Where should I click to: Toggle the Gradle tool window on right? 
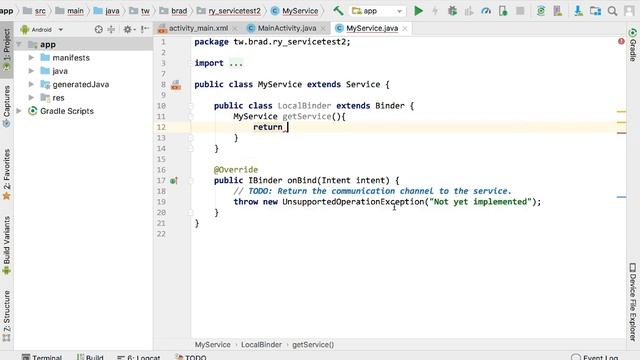click(x=633, y=45)
